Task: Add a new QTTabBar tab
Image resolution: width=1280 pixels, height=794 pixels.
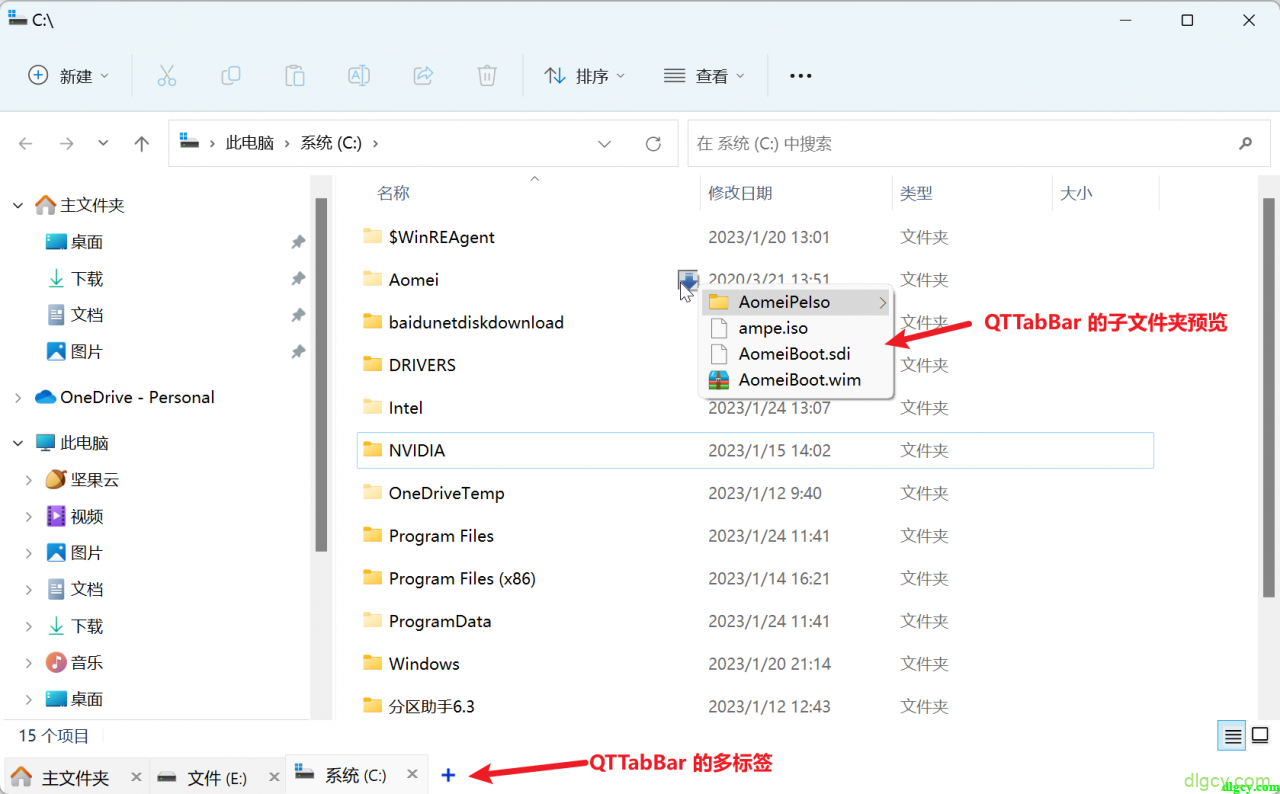Action: coord(448,775)
